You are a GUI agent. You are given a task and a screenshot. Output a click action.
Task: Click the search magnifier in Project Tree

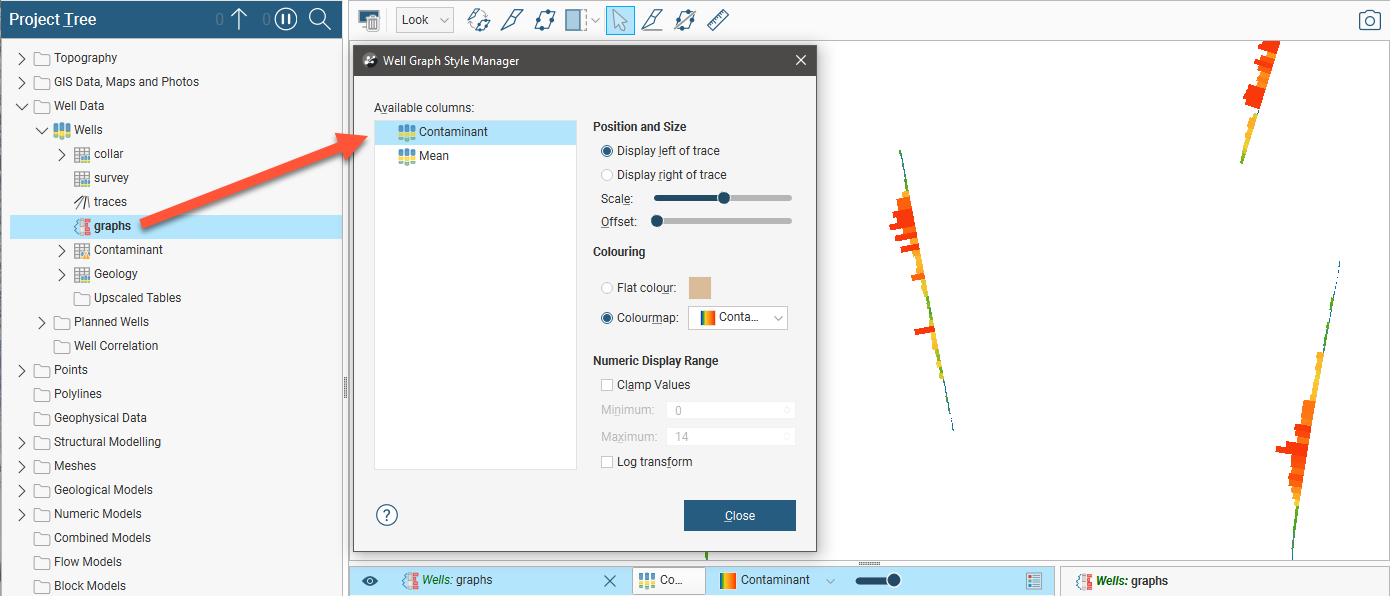tap(319, 19)
